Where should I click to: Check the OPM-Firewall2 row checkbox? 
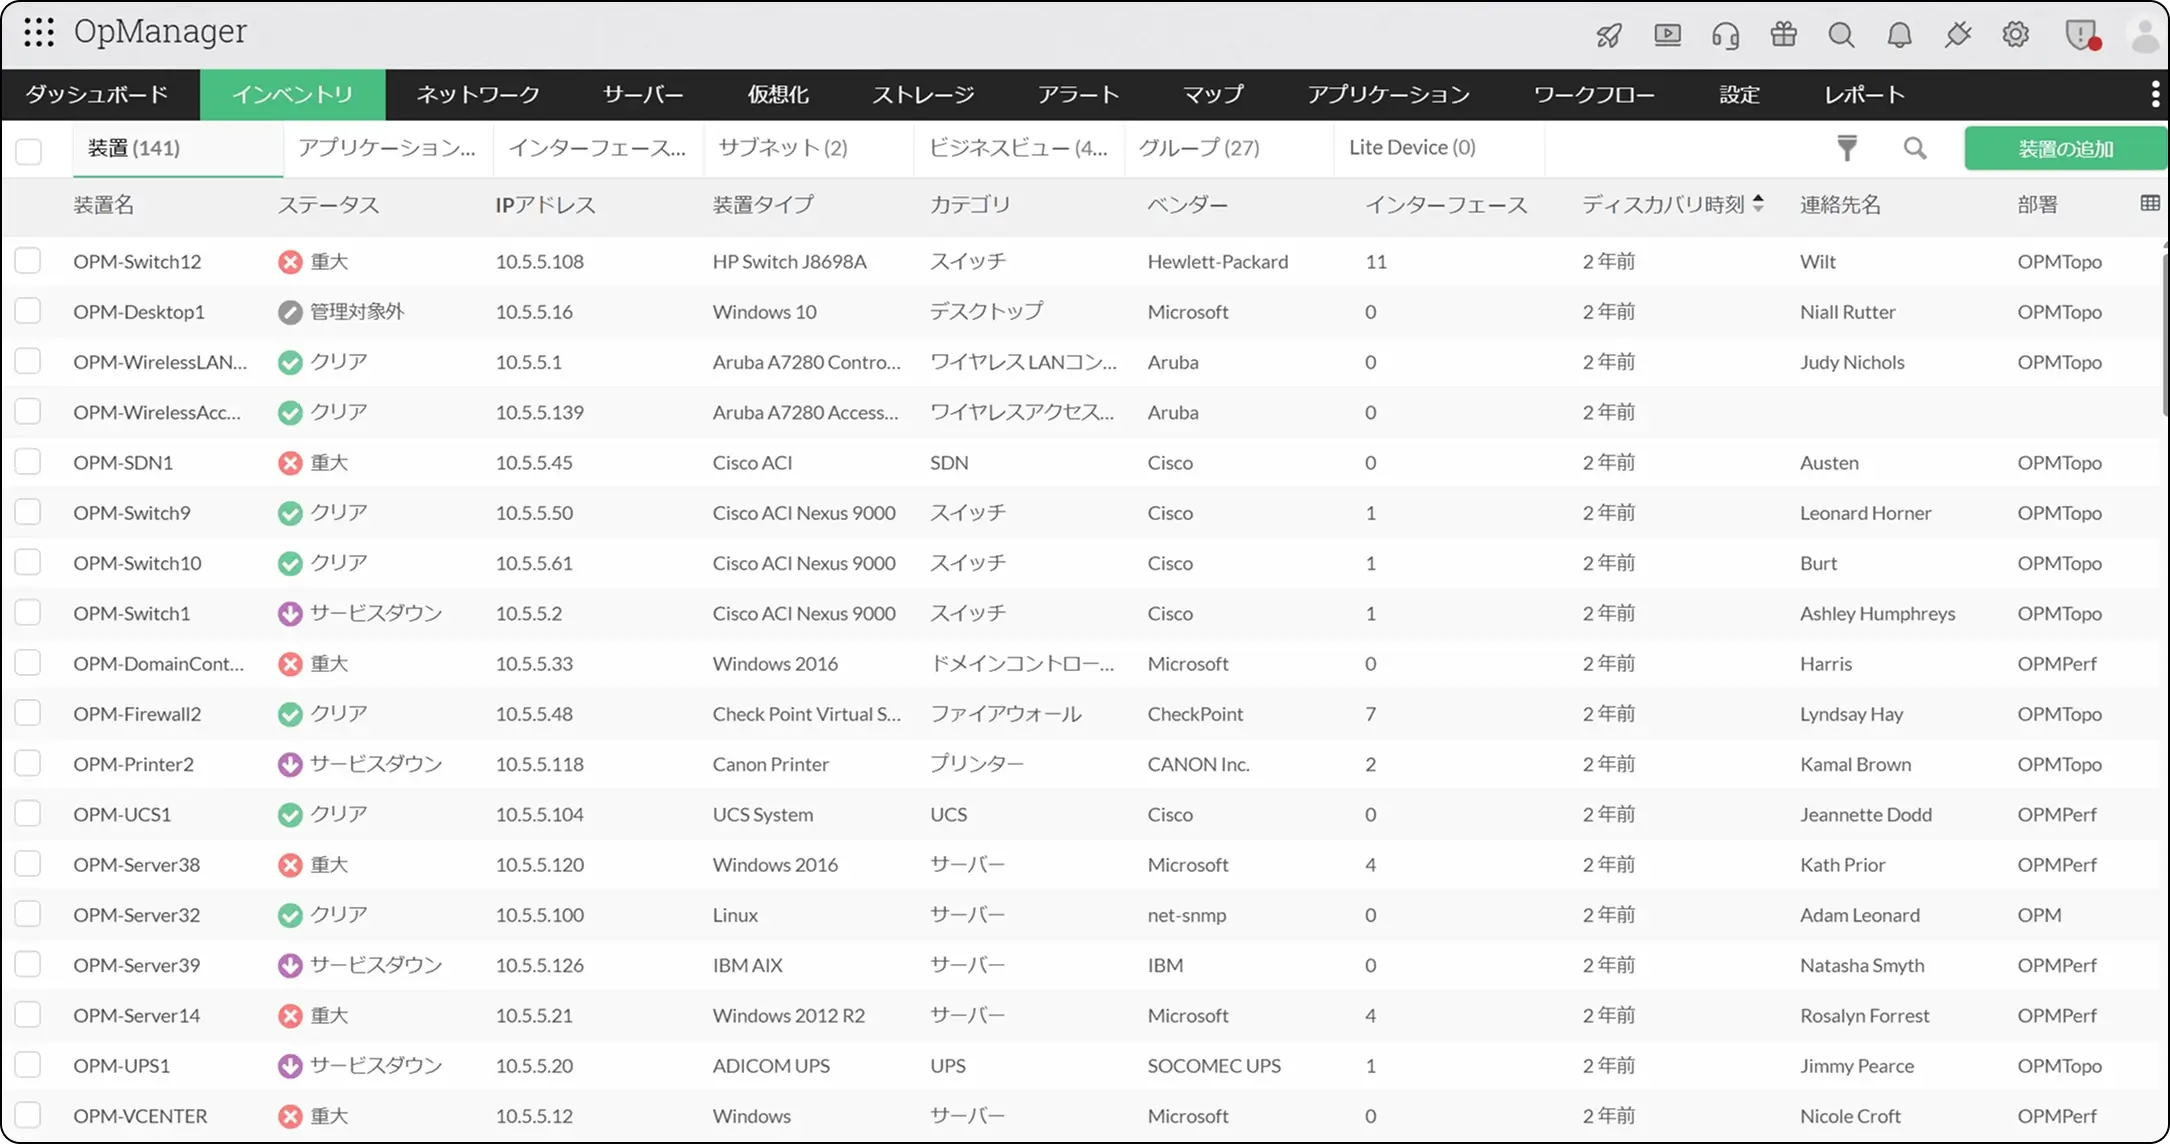click(x=28, y=713)
